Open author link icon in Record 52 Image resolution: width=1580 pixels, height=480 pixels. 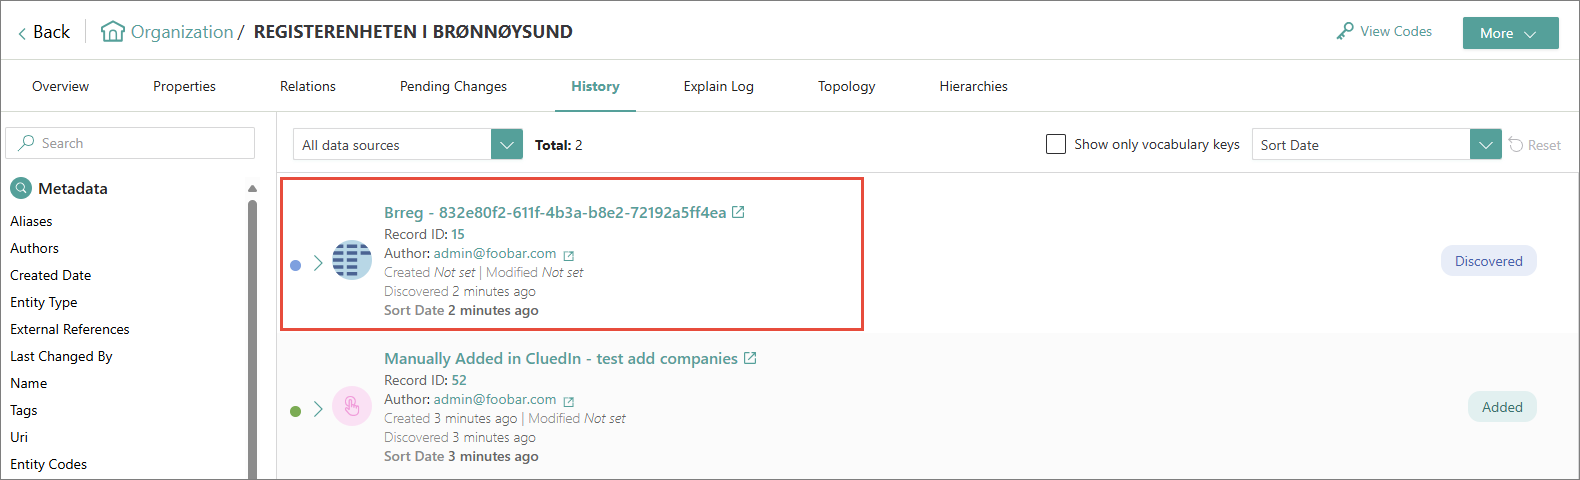(569, 401)
